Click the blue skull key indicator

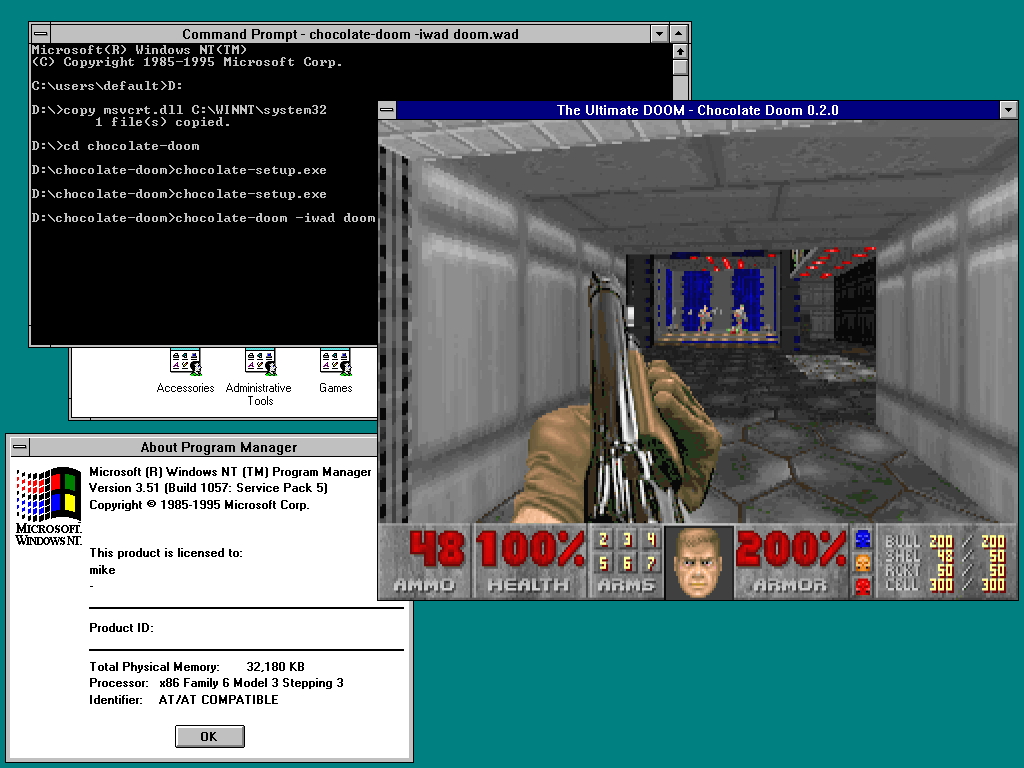click(862, 539)
